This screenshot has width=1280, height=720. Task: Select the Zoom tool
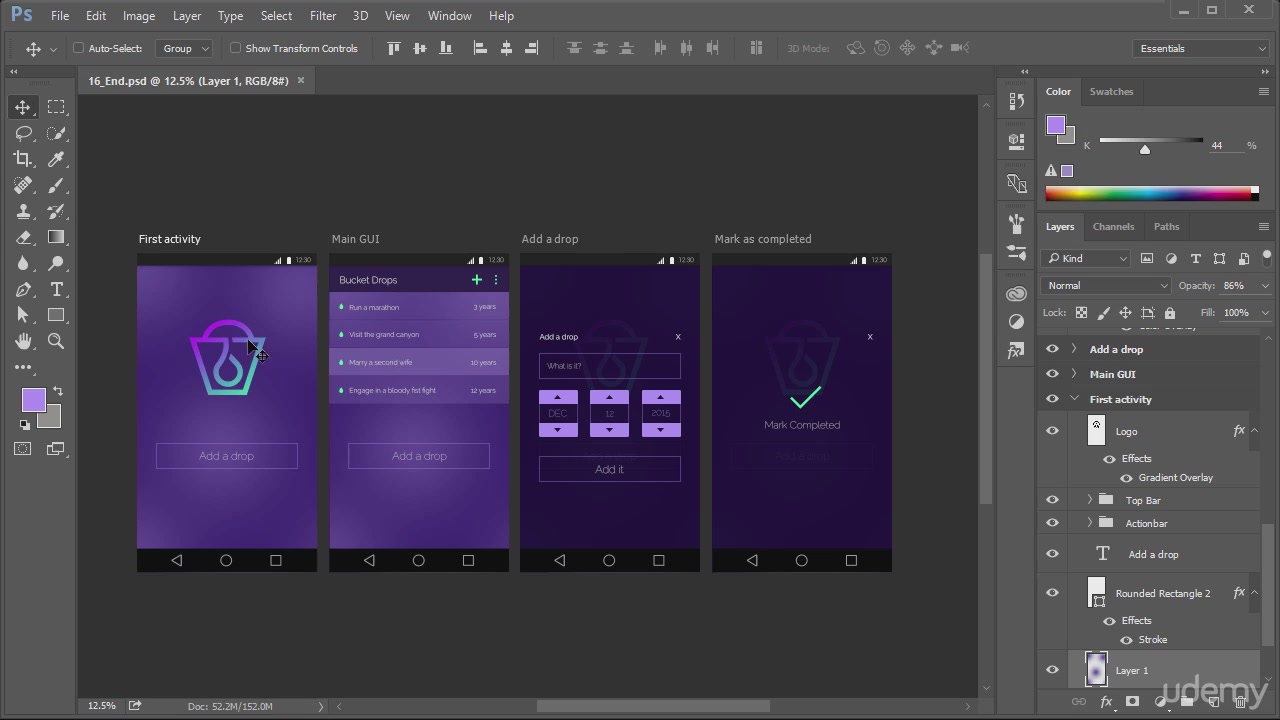click(56, 341)
